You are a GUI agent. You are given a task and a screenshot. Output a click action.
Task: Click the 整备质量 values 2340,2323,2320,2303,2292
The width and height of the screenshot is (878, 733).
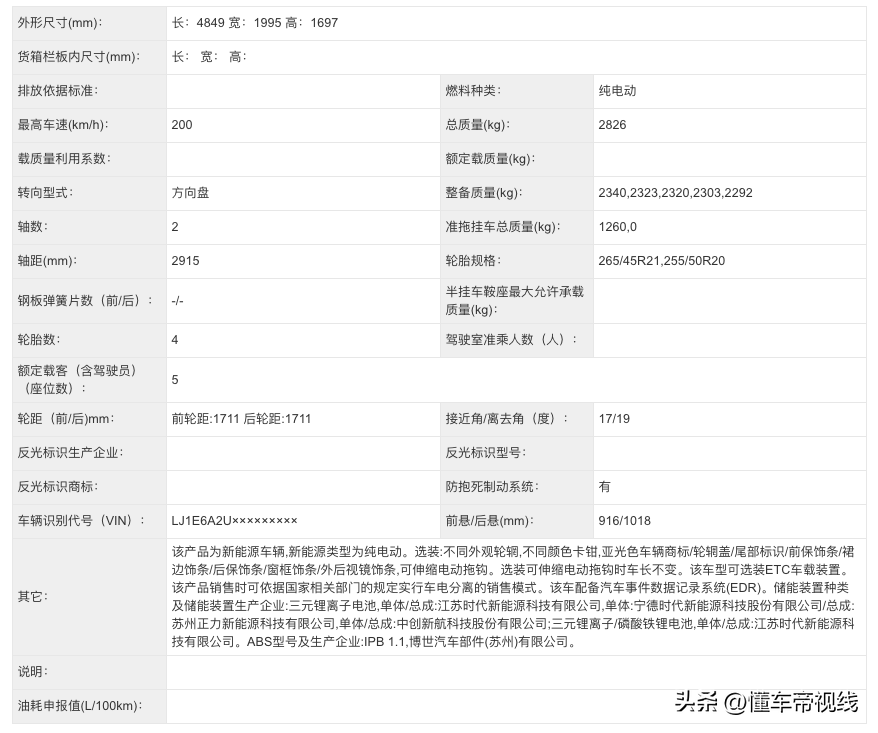click(x=675, y=193)
